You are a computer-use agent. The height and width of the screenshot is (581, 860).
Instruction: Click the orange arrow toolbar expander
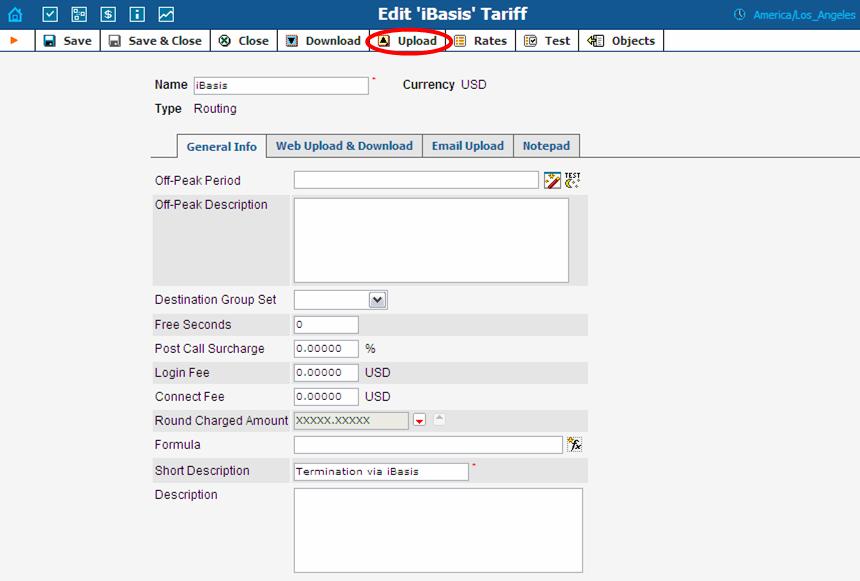pos(14,40)
